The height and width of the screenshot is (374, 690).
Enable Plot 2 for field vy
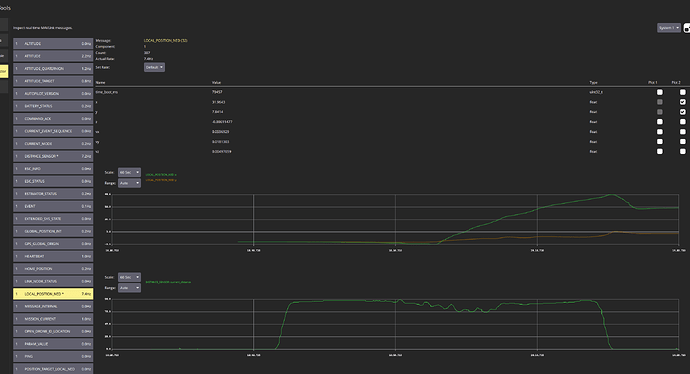pyautogui.click(x=683, y=141)
